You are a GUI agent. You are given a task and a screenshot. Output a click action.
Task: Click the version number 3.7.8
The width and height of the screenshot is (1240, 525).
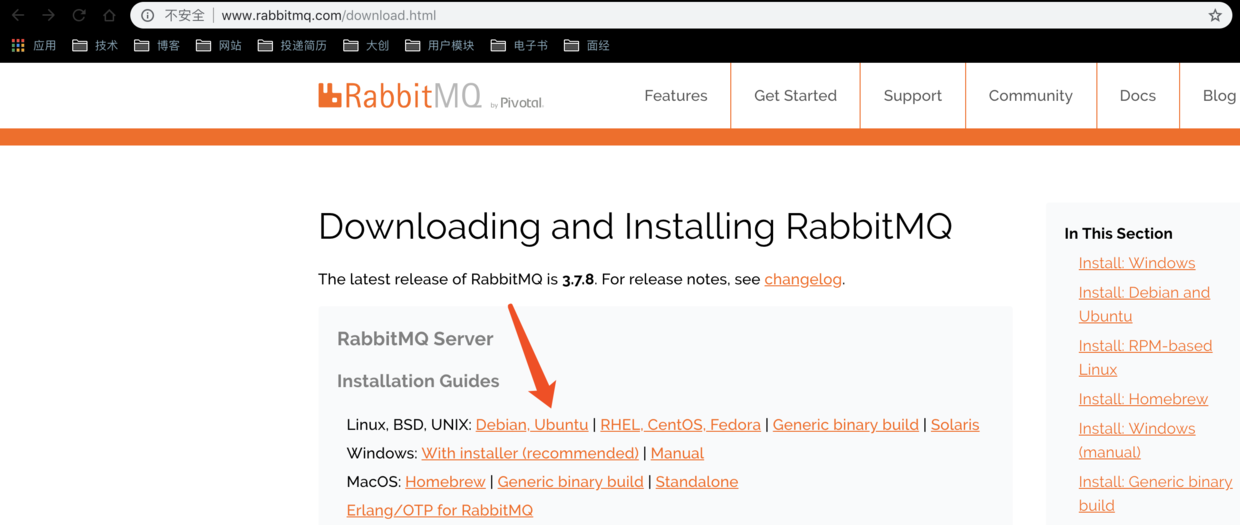(578, 279)
